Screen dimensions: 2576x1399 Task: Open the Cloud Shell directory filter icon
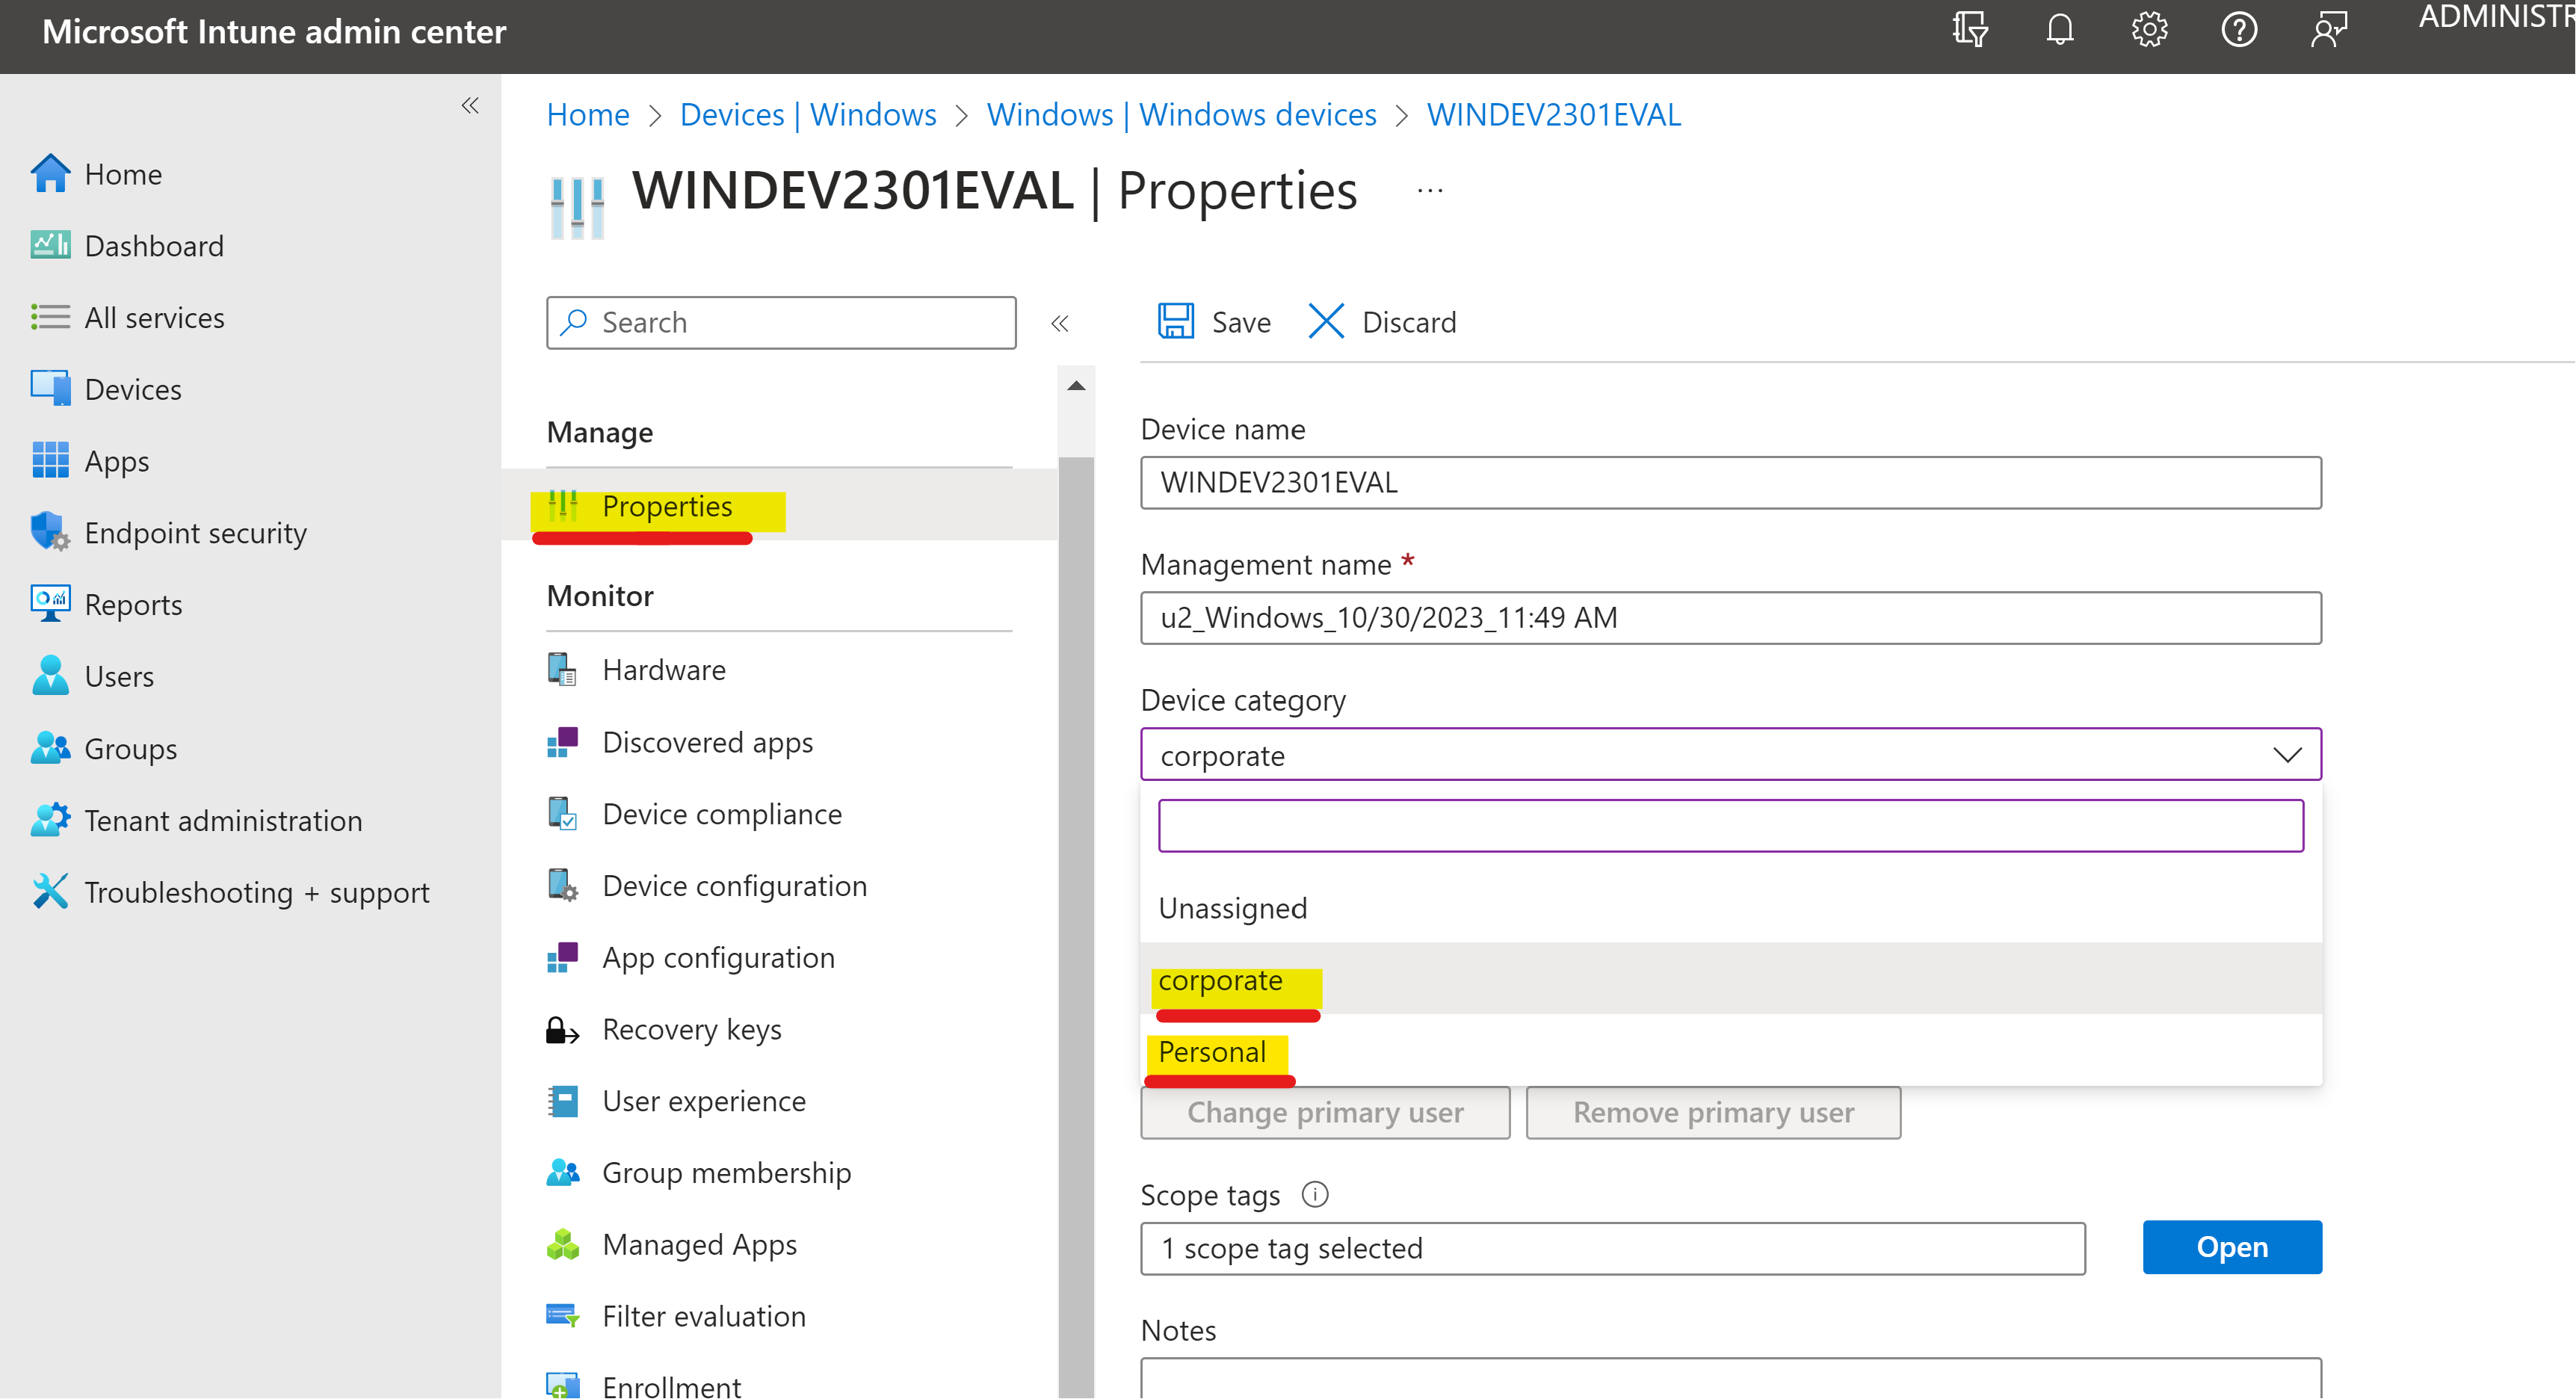click(x=1970, y=30)
